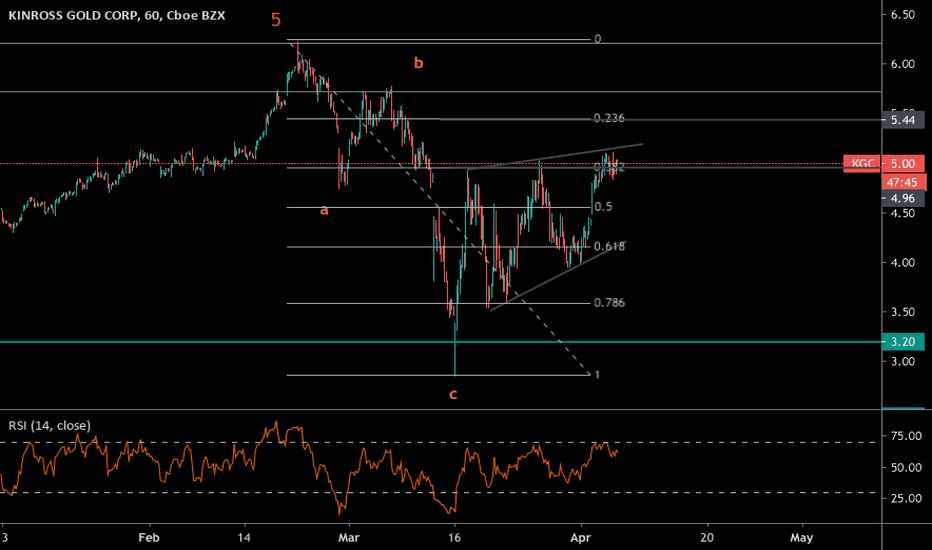Click the Fibonacci 0.618 level label
The width and height of the screenshot is (932, 550).
click(609, 246)
